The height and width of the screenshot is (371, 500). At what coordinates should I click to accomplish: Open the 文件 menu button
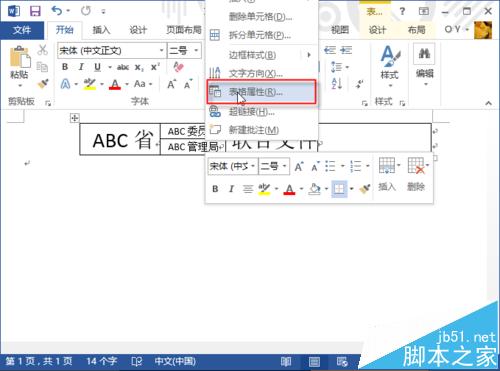22,30
